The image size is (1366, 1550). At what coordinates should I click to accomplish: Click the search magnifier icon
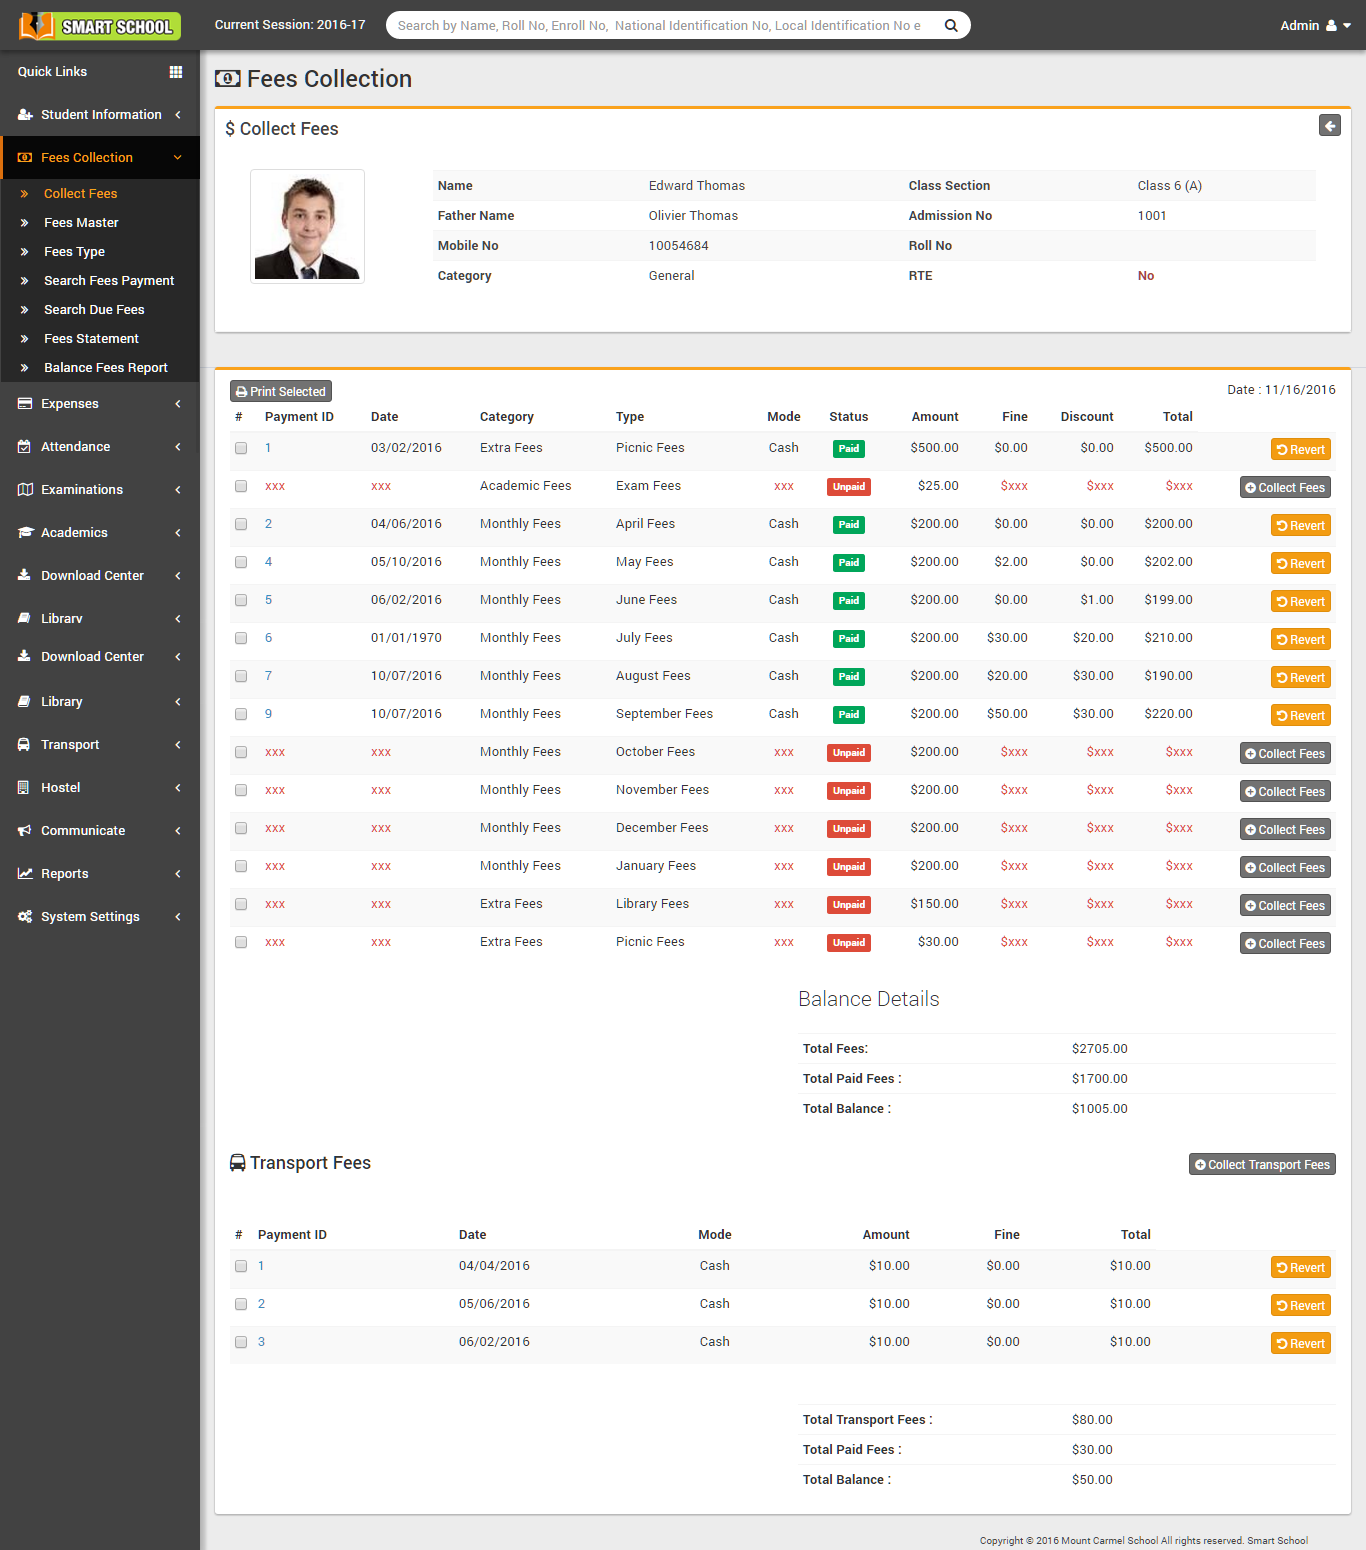point(950,25)
